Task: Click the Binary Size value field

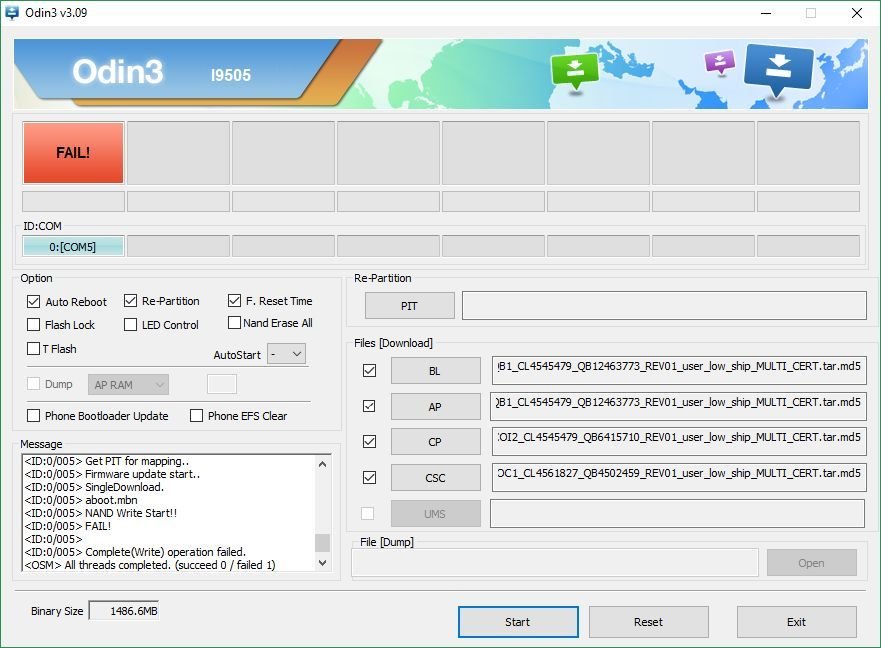Action: coord(124,611)
